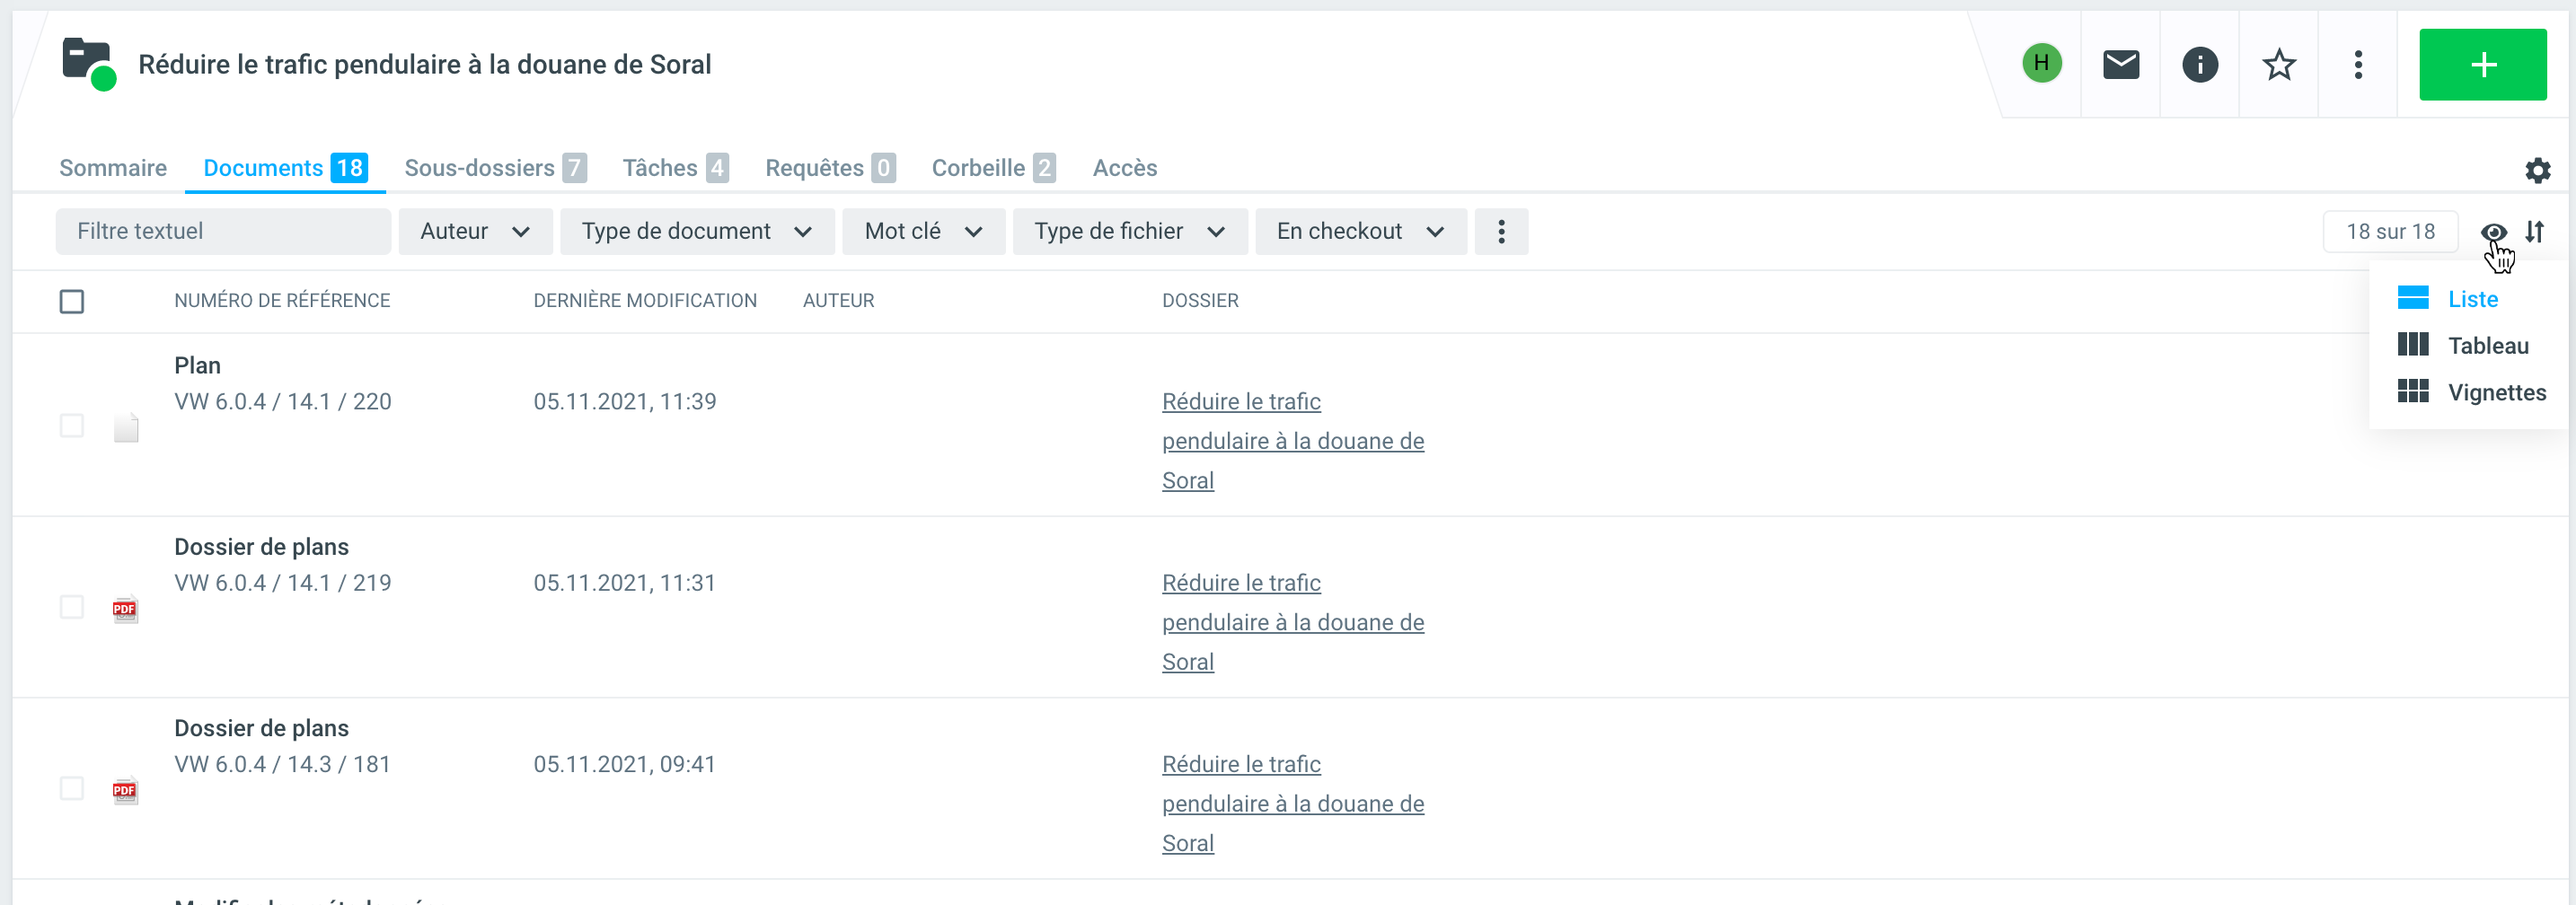This screenshot has width=2576, height=905.
Task: Check the box for the Plan document
Action: (72, 426)
